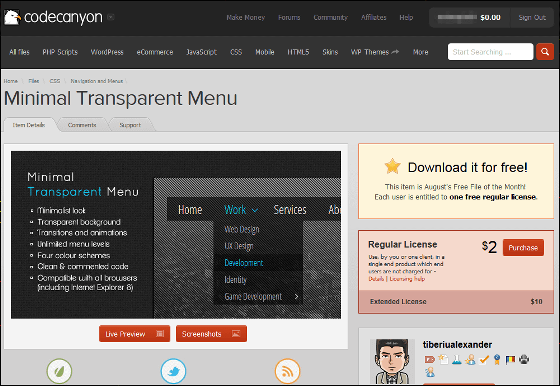Click the Live Preview button
Image resolution: width=560 pixels, height=386 pixels.
pos(135,334)
